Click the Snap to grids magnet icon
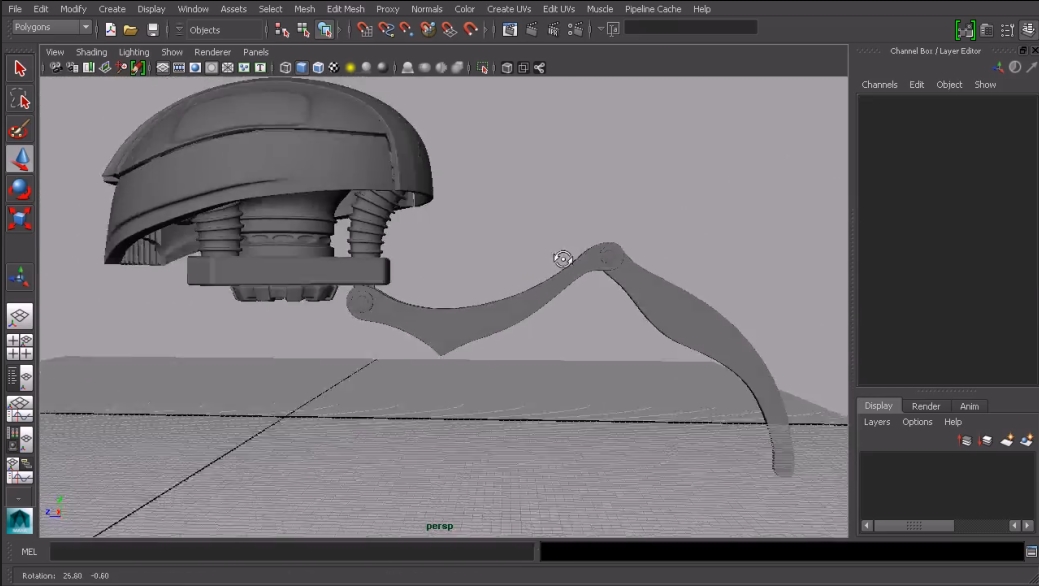This screenshot has width=1039, height=586. pyautogui.click(x=365, y=30)
